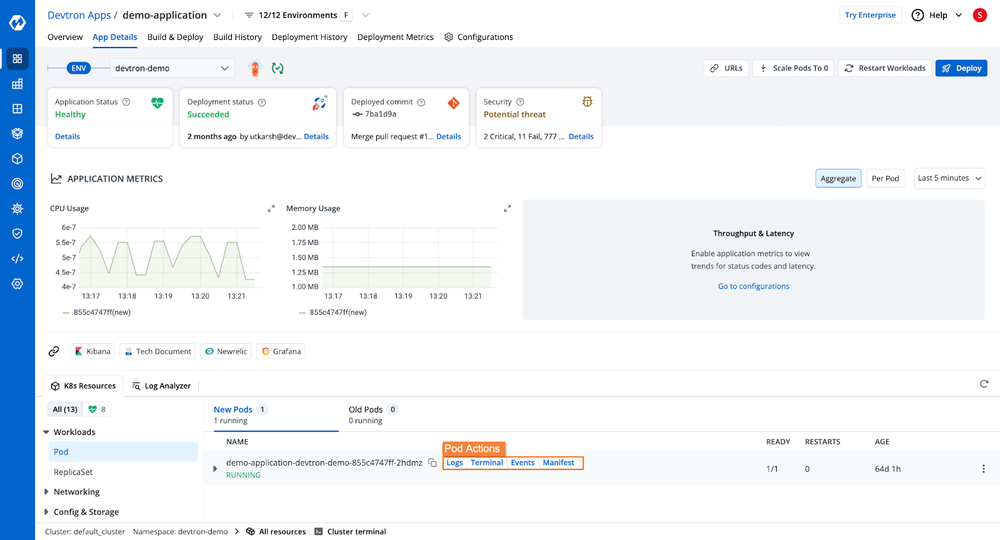Open Go to configurations link

pos(753,286)
